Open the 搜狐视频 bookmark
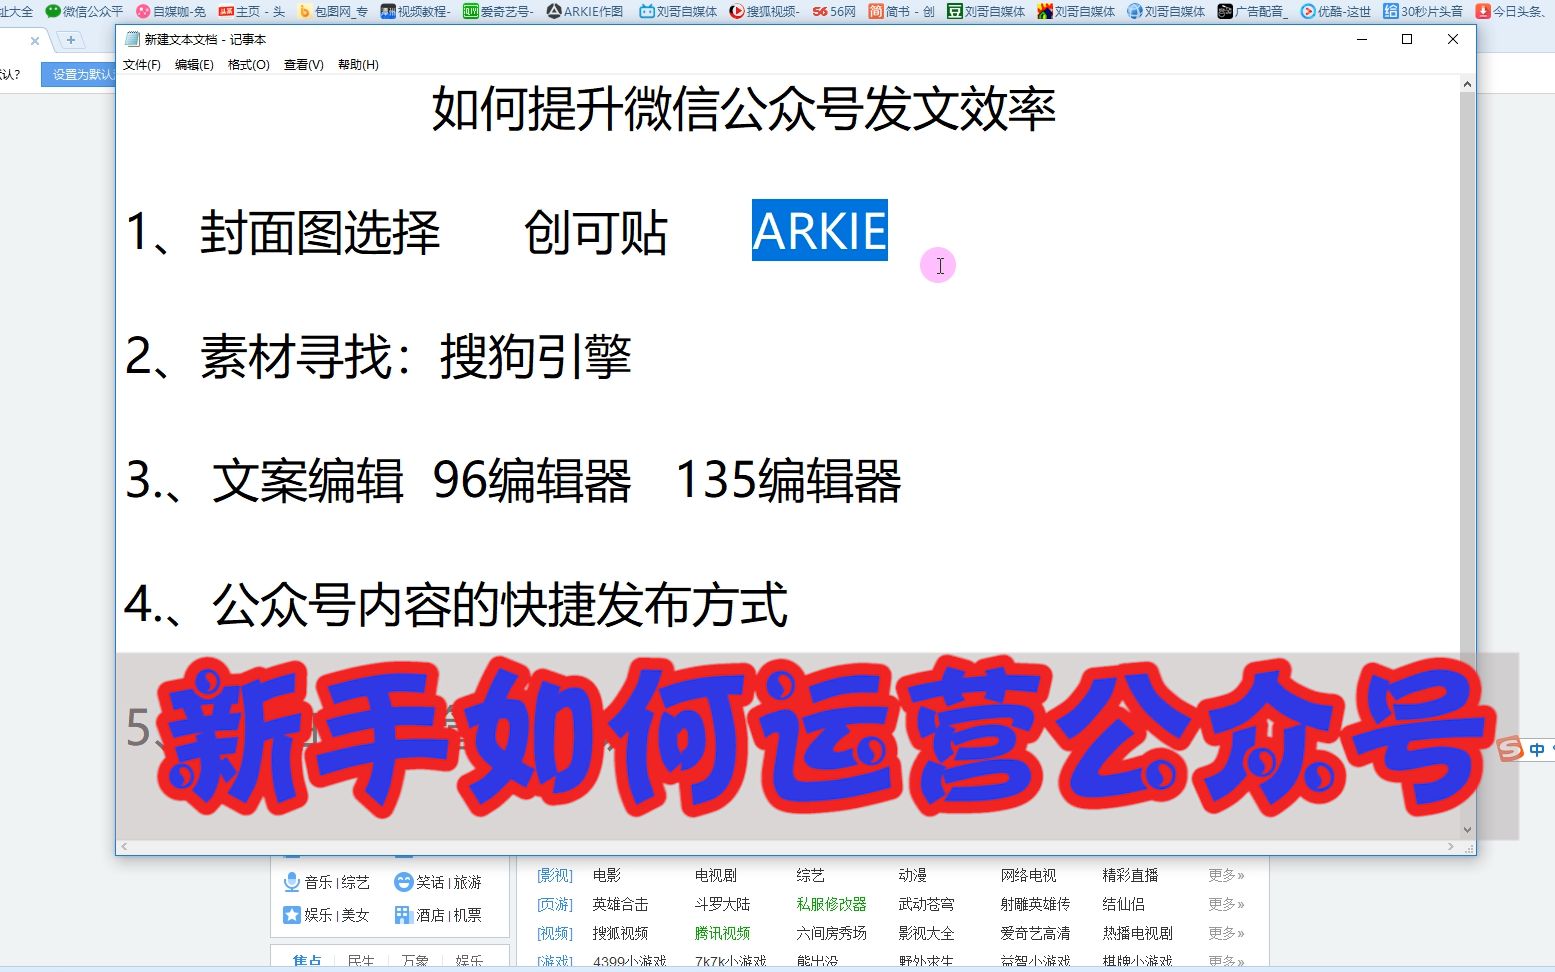Image resolution: width=1555 pixels, height=972 pixels. click(764, 11)
